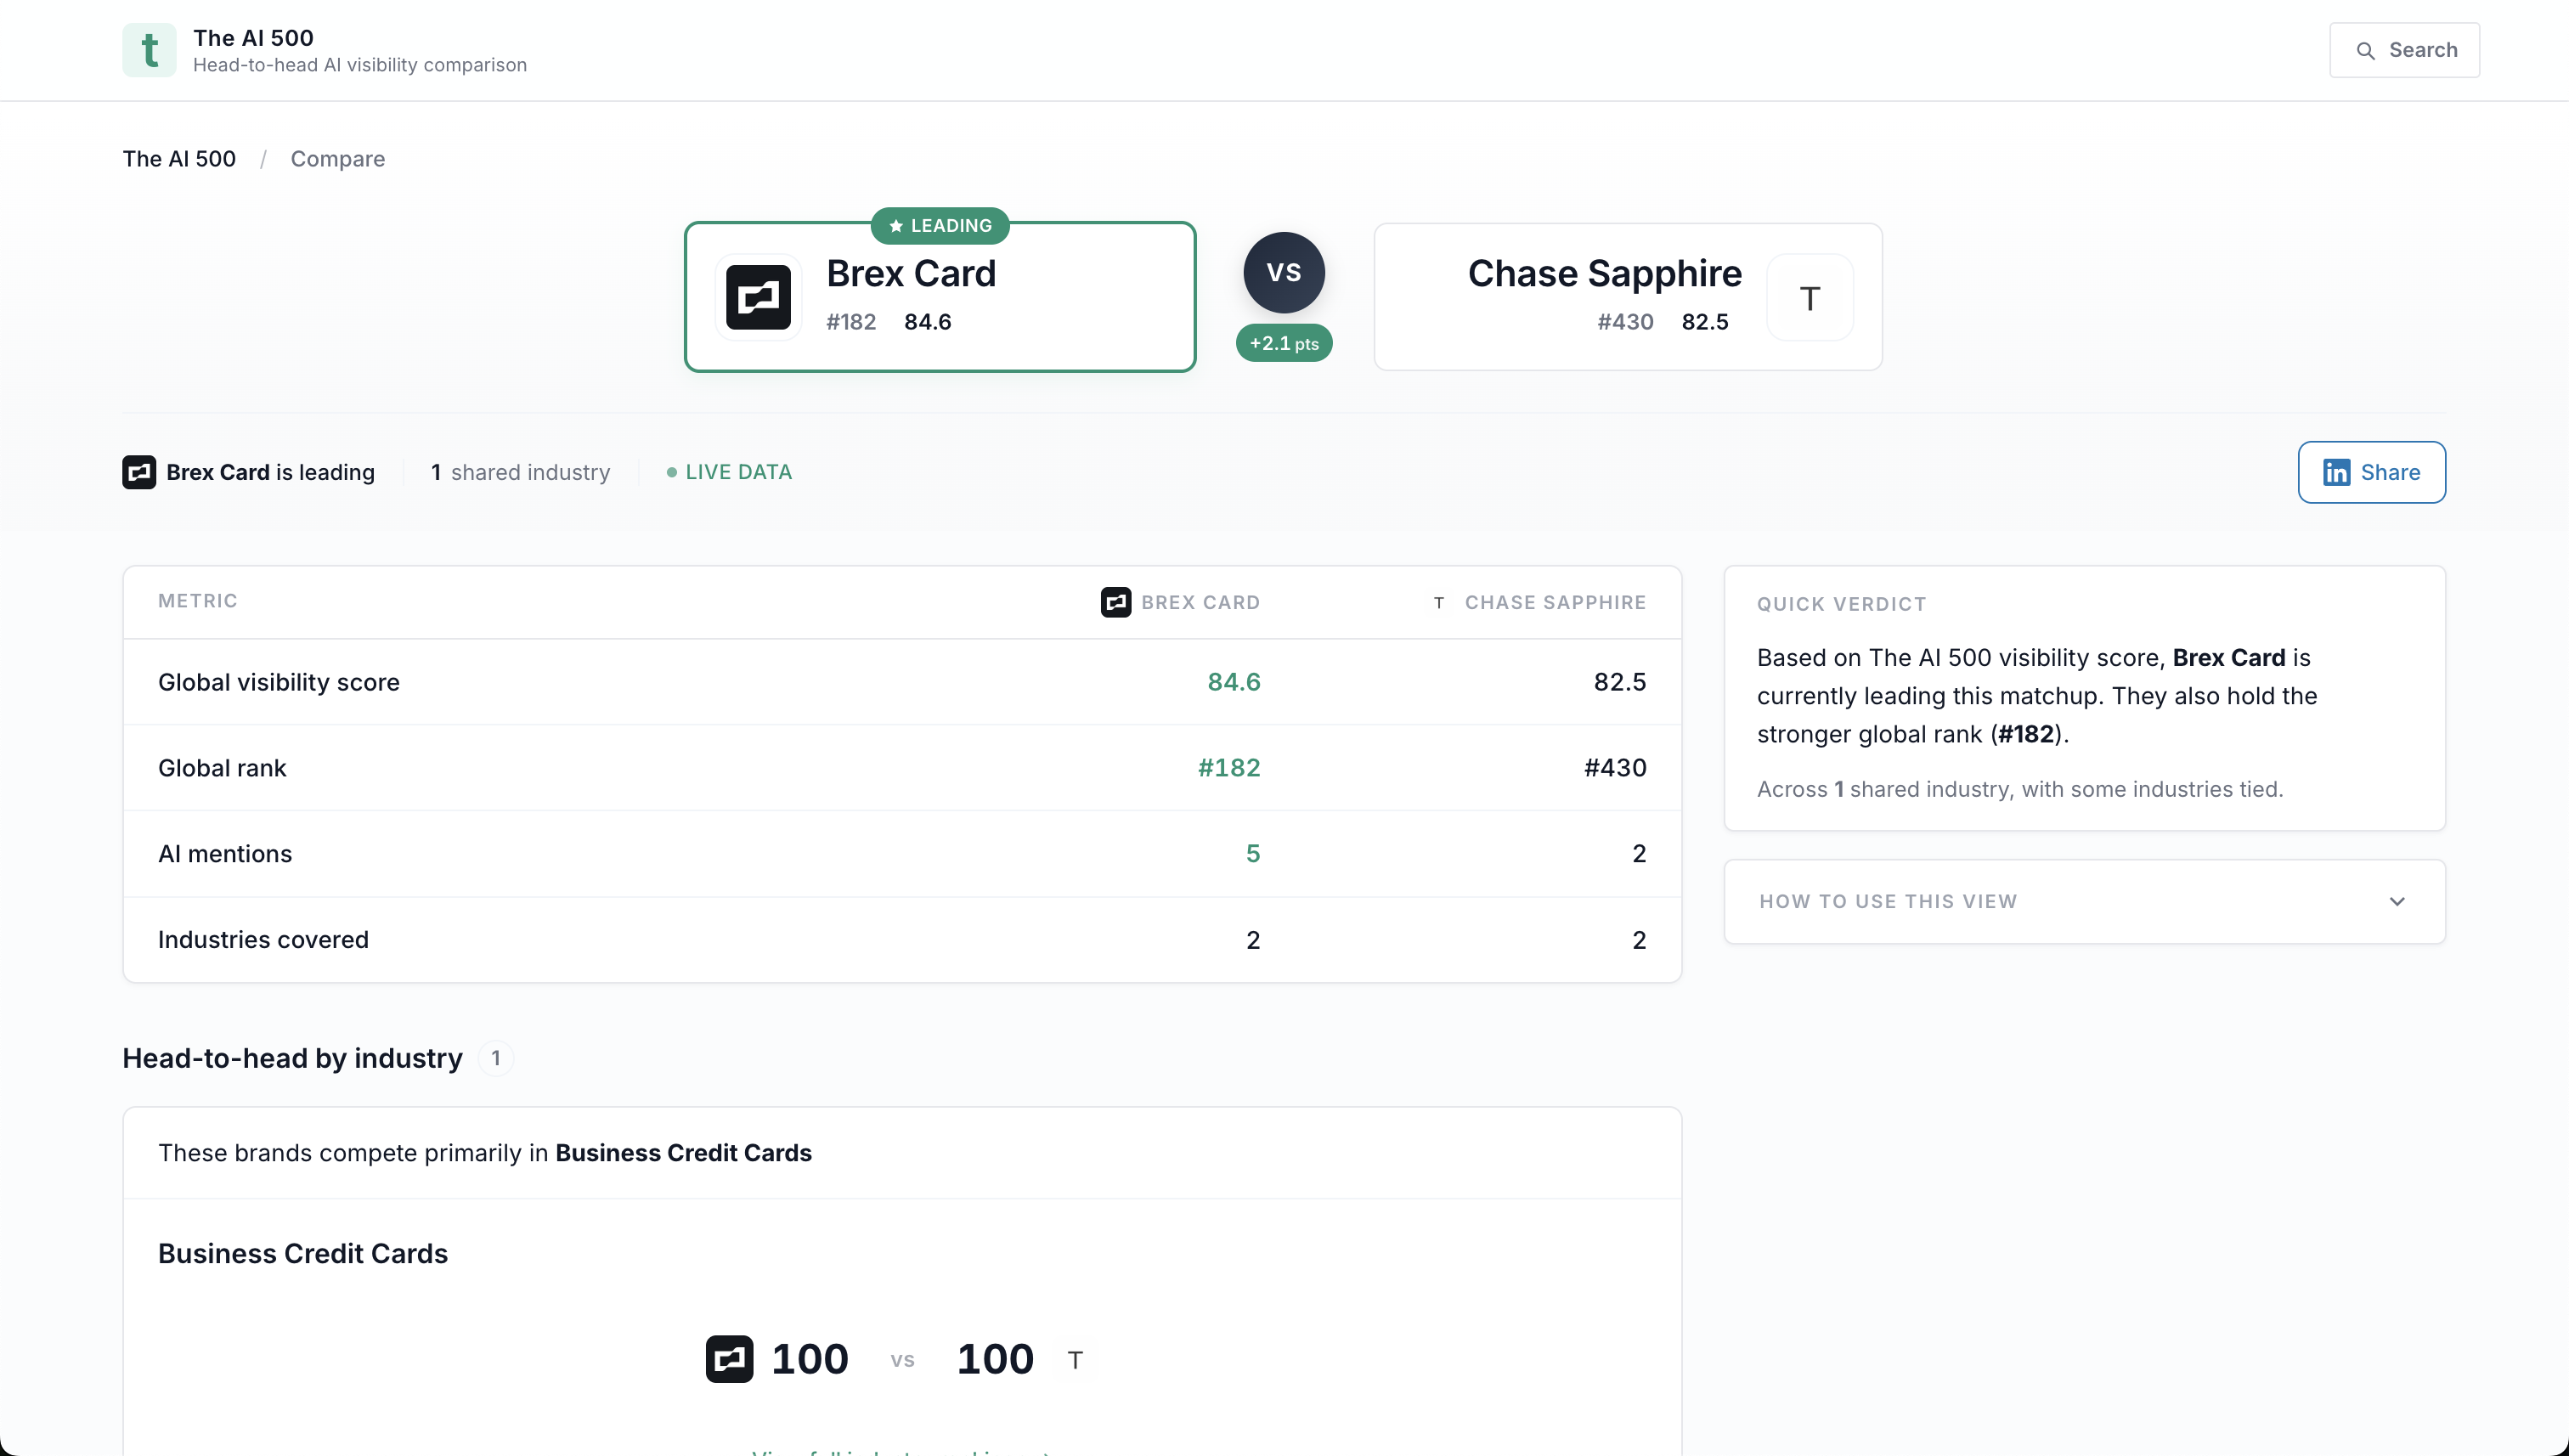This screenshot has width=2569, height=1456.
Task: Click Brex logo next to industry score 100
Action: [x=729, y=1359]
